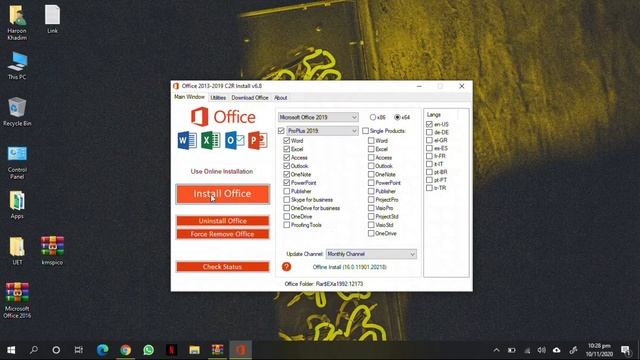640x360 pixels.
Task: Open the Haroon Khadim desktop folder
Action: (x=17, y=22)
